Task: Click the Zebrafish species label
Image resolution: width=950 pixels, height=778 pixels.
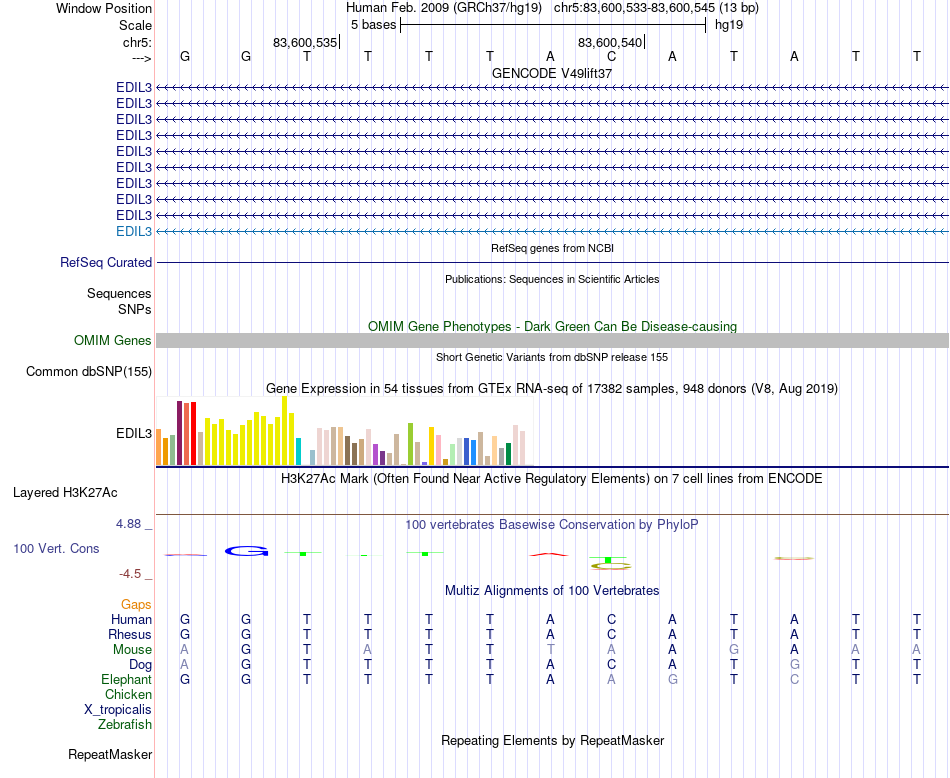Action: tap(125, 725)
